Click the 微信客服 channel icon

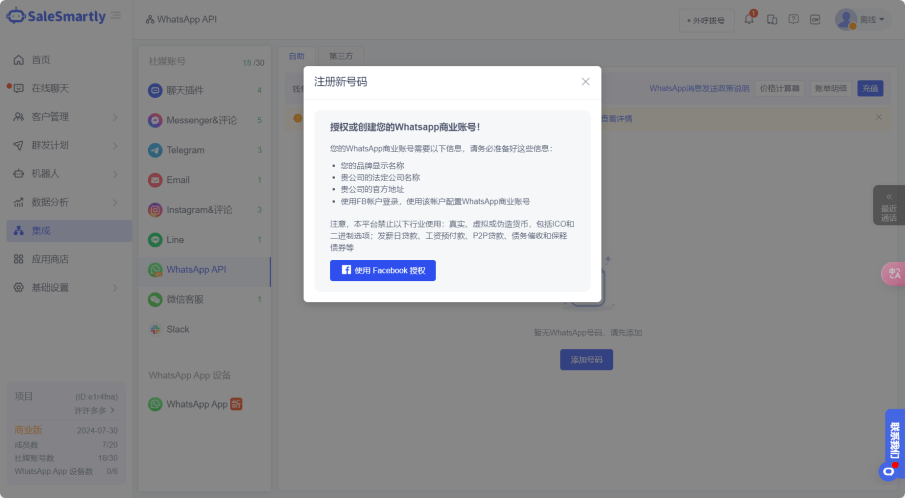(155, 299)
